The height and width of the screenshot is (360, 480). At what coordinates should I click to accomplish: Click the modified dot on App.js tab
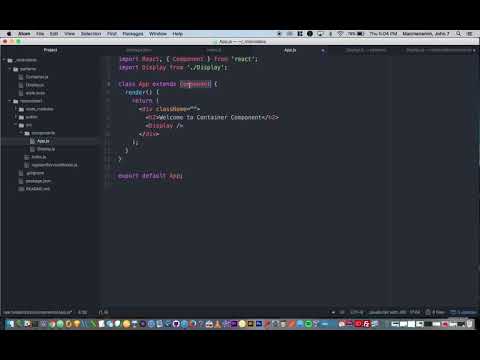[x=323, y=50]
